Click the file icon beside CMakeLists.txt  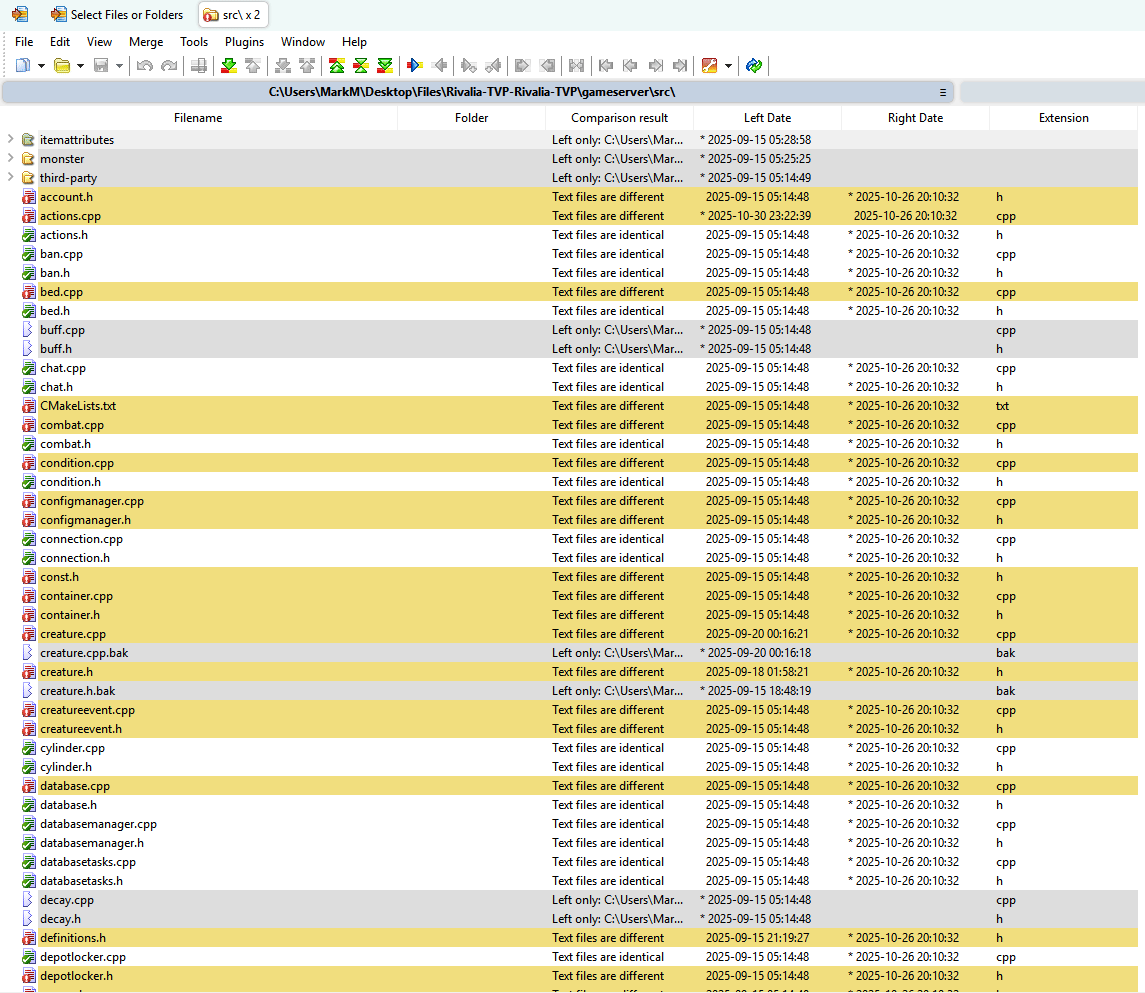pyautogui.click(x=28, y=405)
